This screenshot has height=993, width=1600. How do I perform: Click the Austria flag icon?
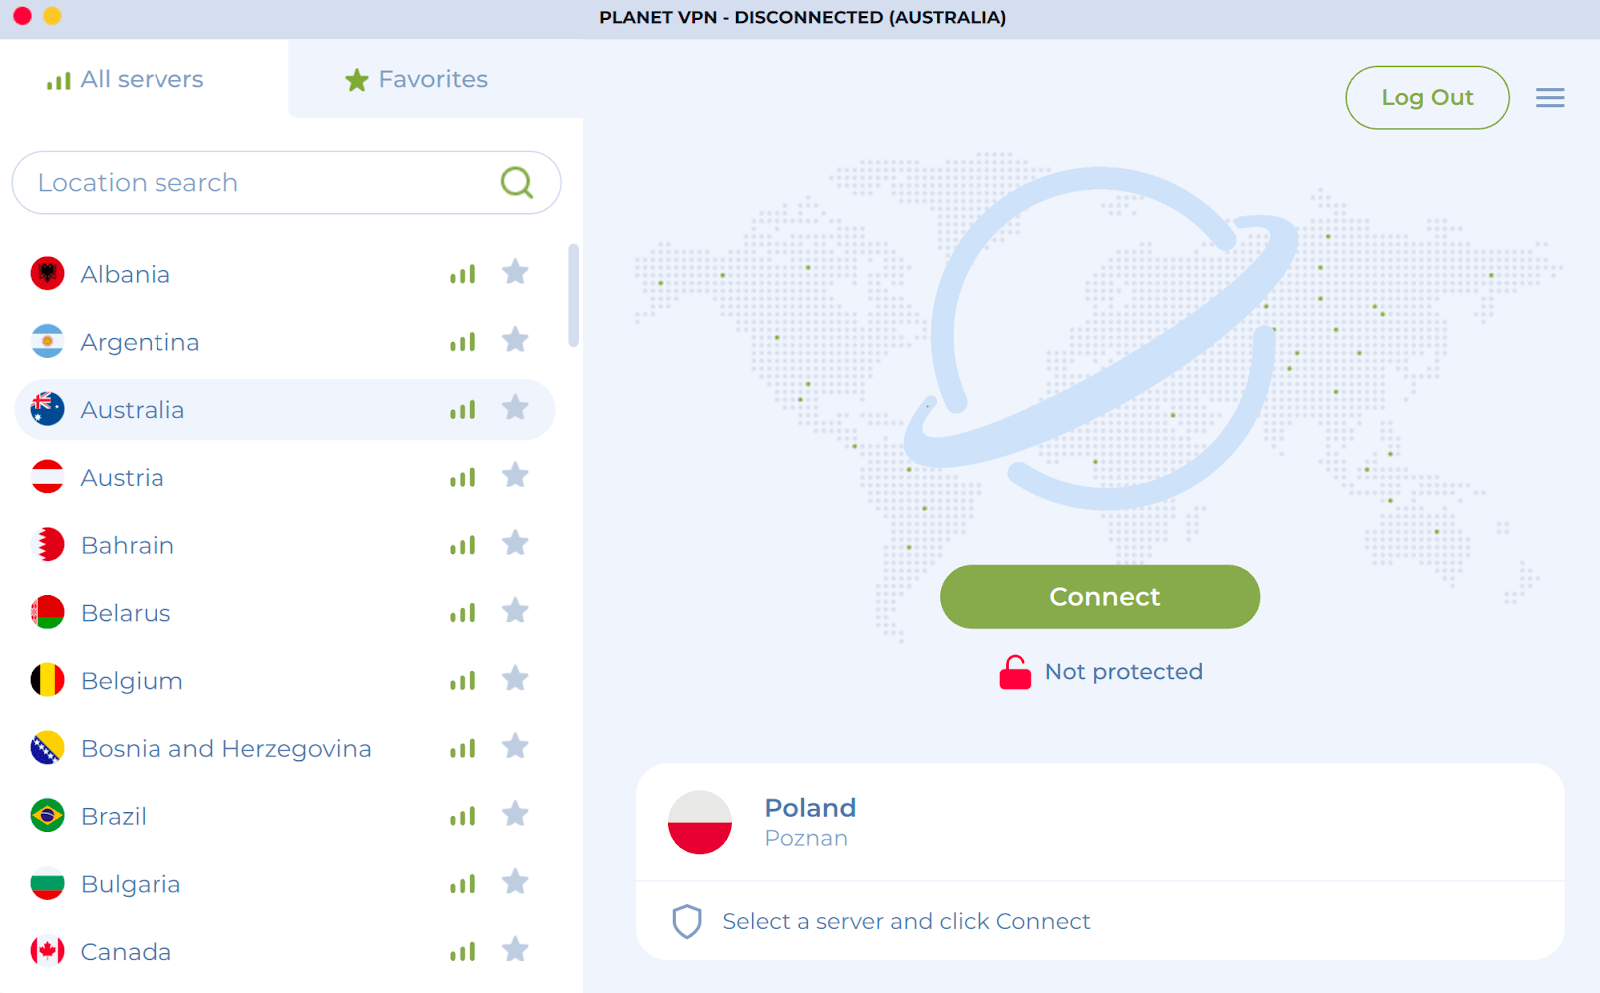(47, 477)
